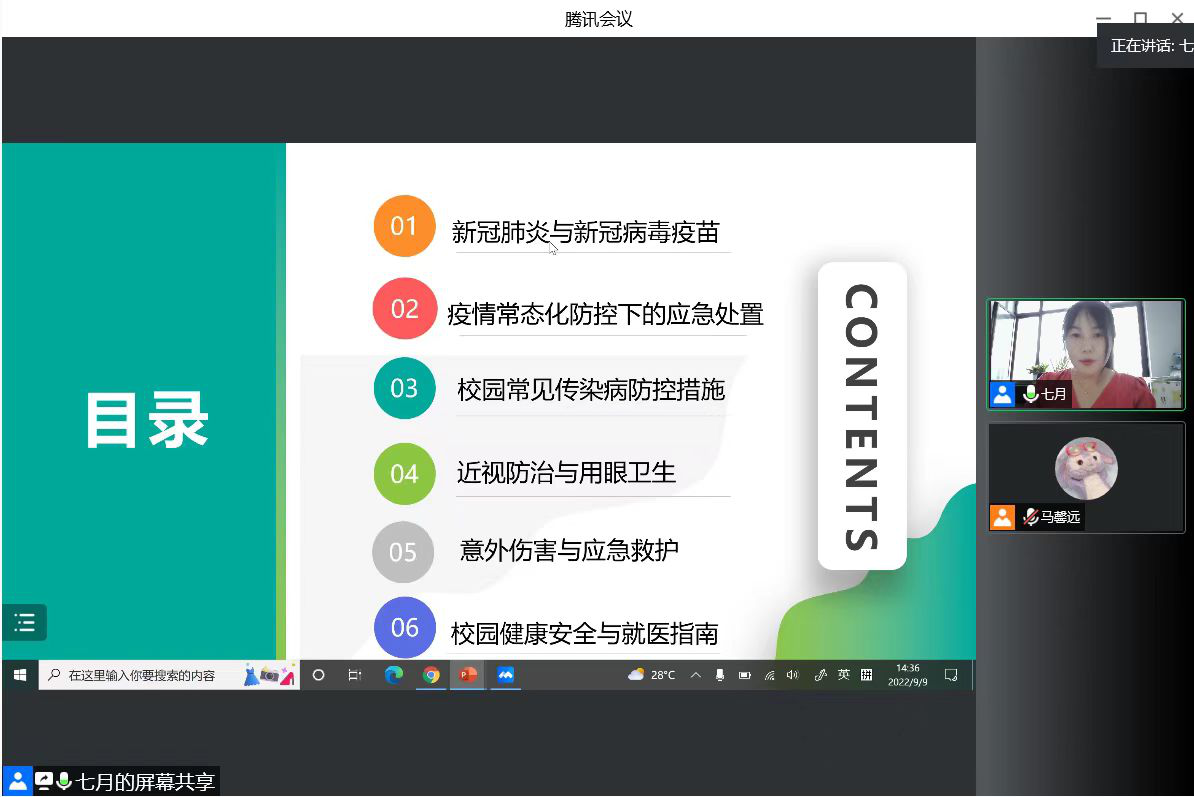Viewport: 1194px width, 797px height.
Task: Click 七月's green microphone icon
Action: 1030,394
